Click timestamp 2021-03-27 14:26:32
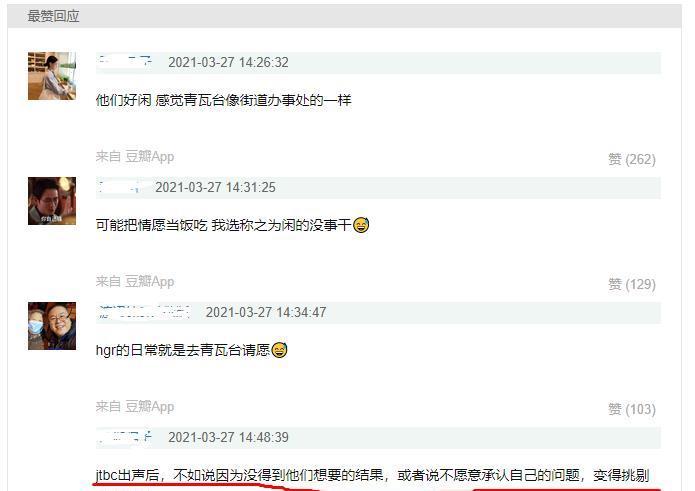The image size is (695, 491). [228, 62]
